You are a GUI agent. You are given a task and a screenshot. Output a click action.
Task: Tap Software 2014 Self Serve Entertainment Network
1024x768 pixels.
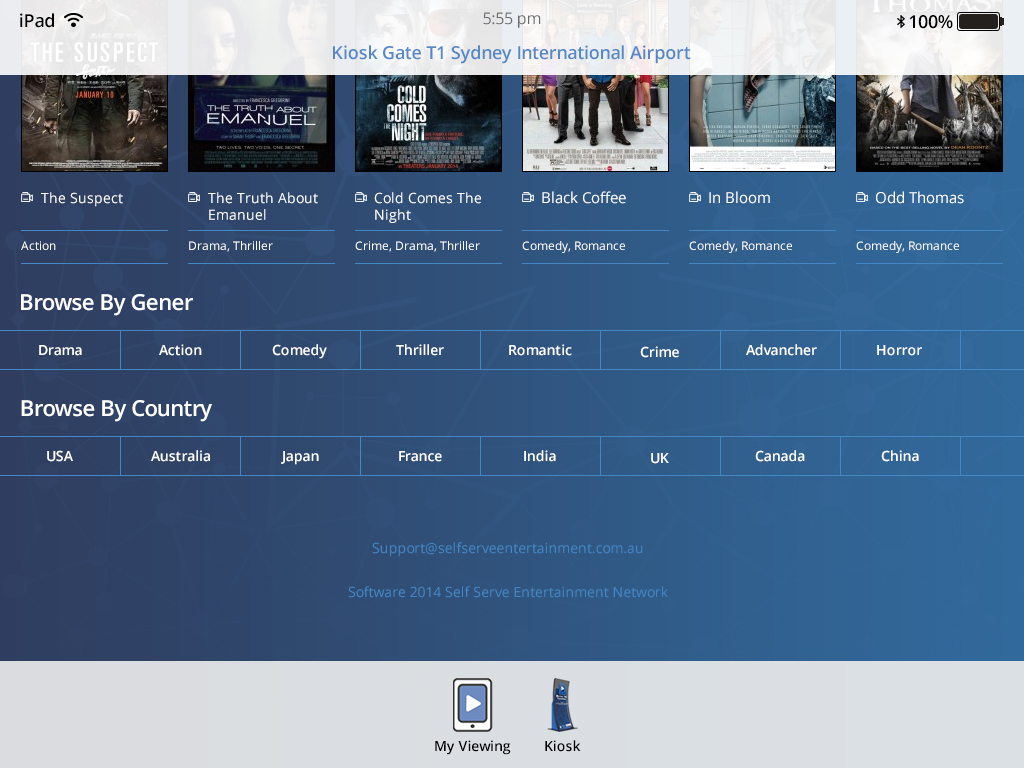pyautogui.click(x=507, y=592)
